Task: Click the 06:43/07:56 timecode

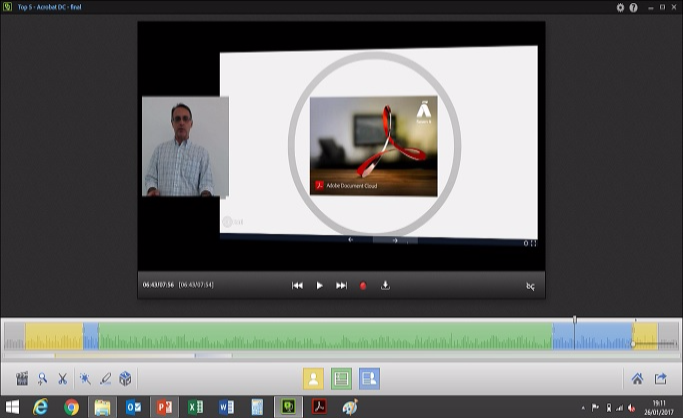Action: (158, 285)
